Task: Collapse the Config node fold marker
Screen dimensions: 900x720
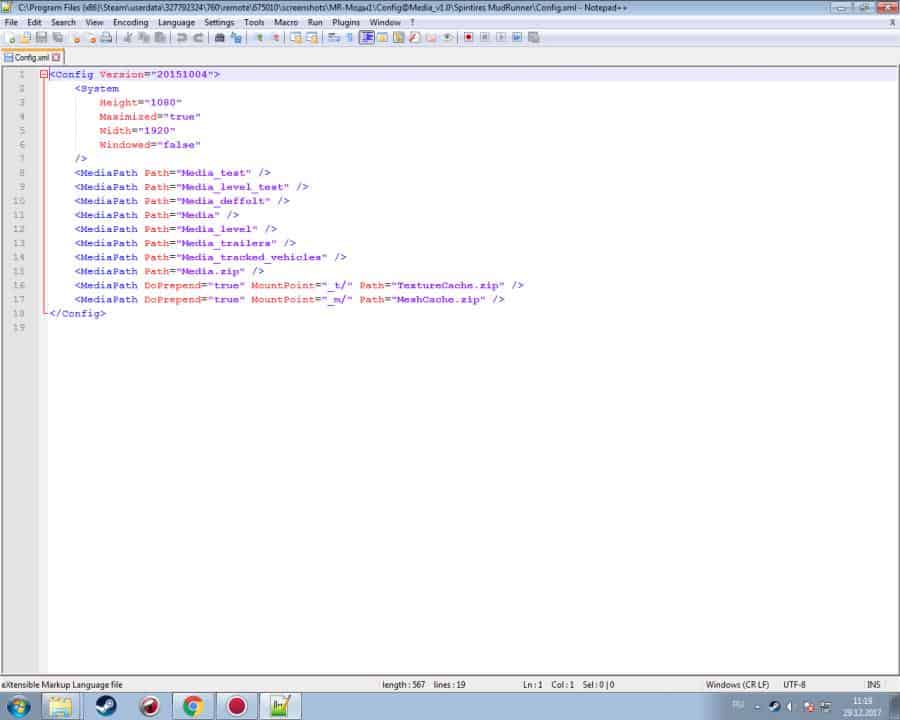Action: click(x=44, y=75)
